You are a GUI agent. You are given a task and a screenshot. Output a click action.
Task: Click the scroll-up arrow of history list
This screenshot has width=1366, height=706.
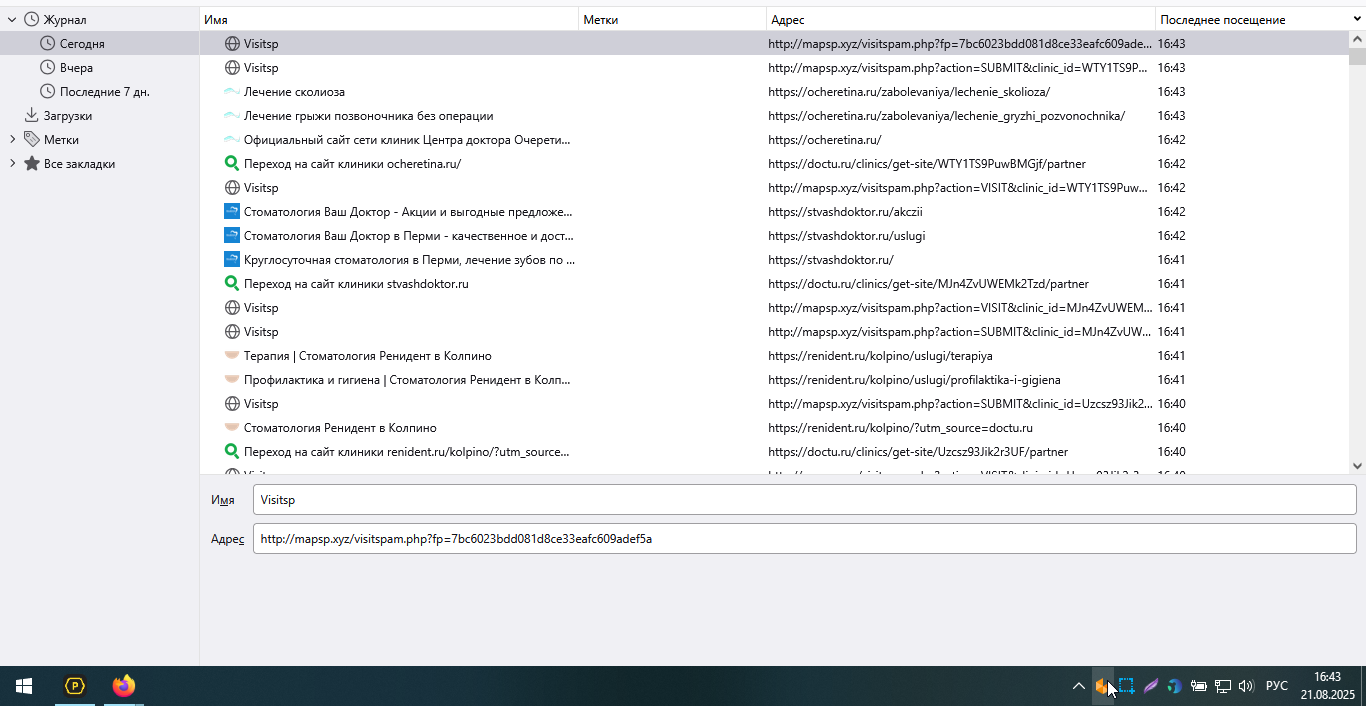[x=1357, y=38]
